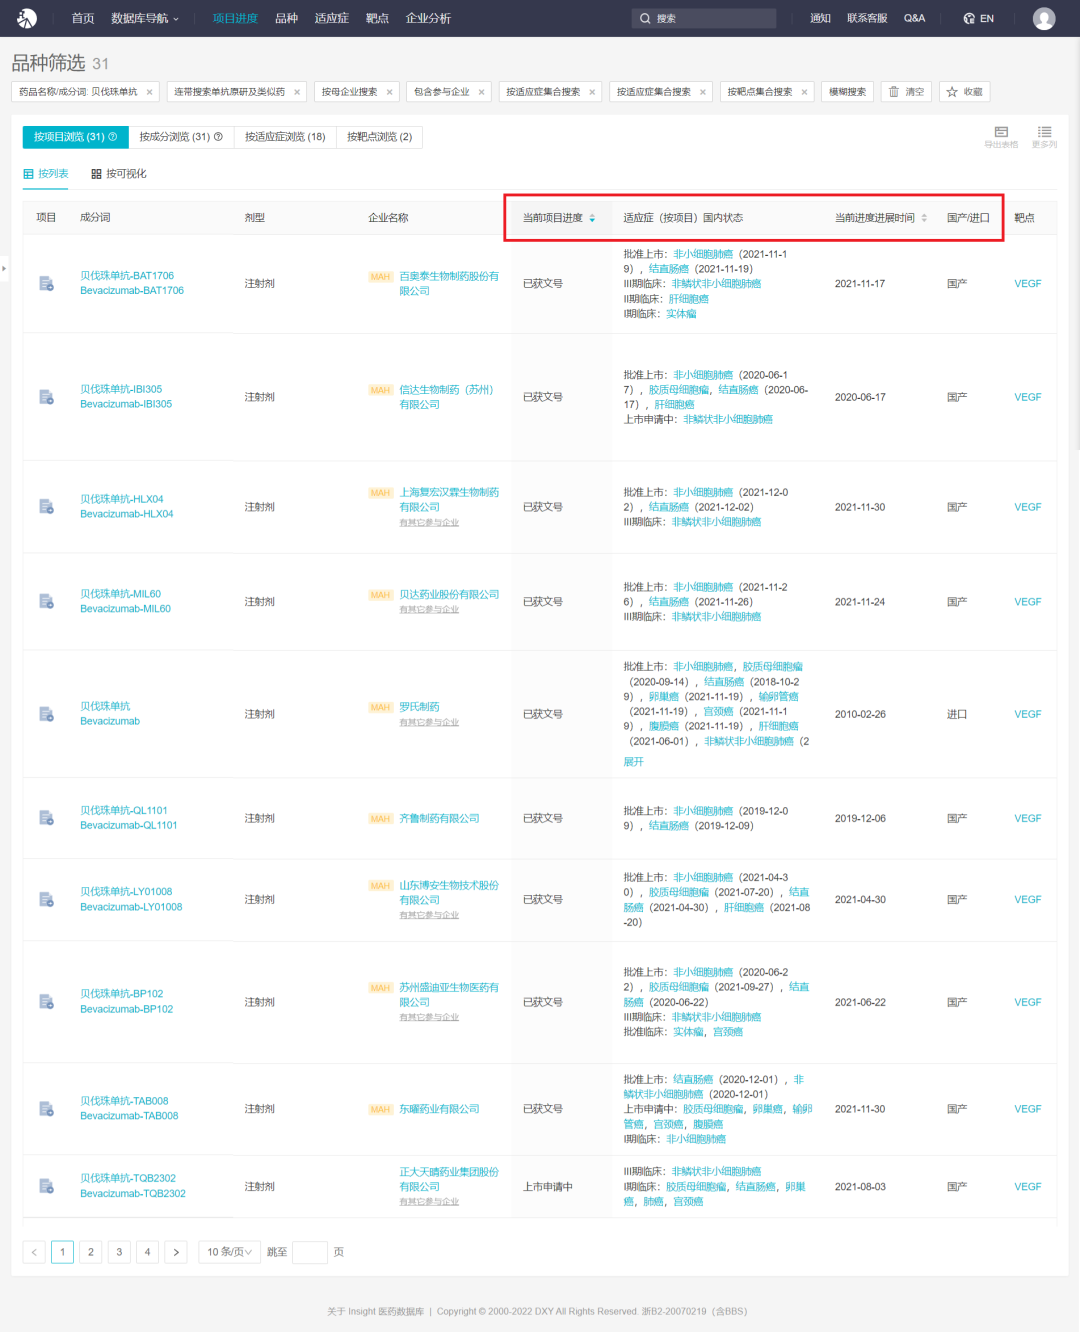The image size is (1080, 1332).
Task: Open the 10 条/页 page size dropdown
Action: coord(229,1252)
